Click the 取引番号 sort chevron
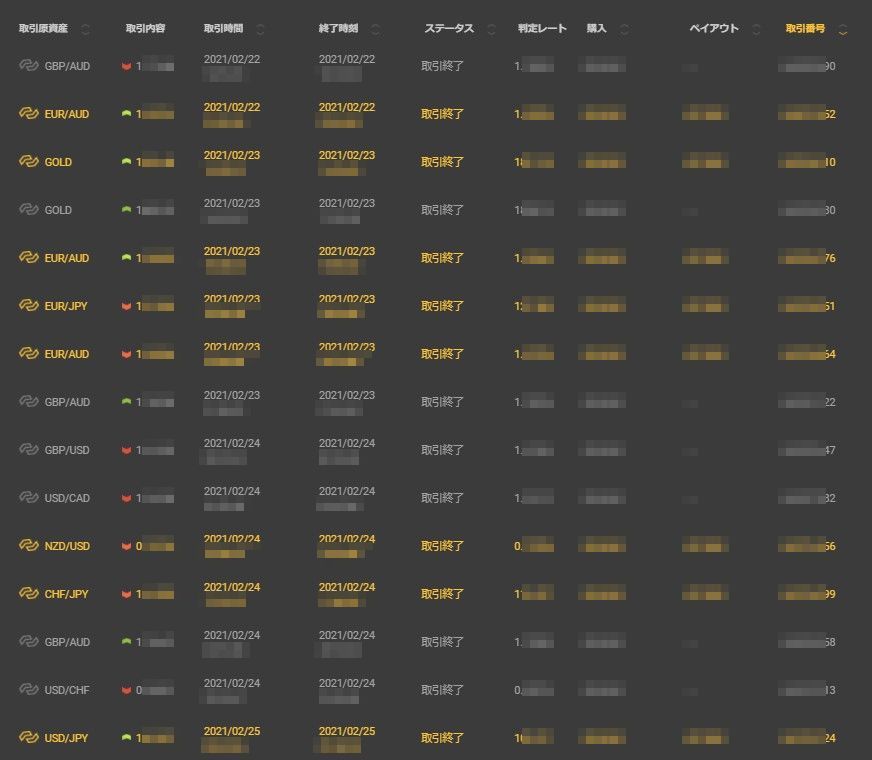 click(x=843, y=29)
